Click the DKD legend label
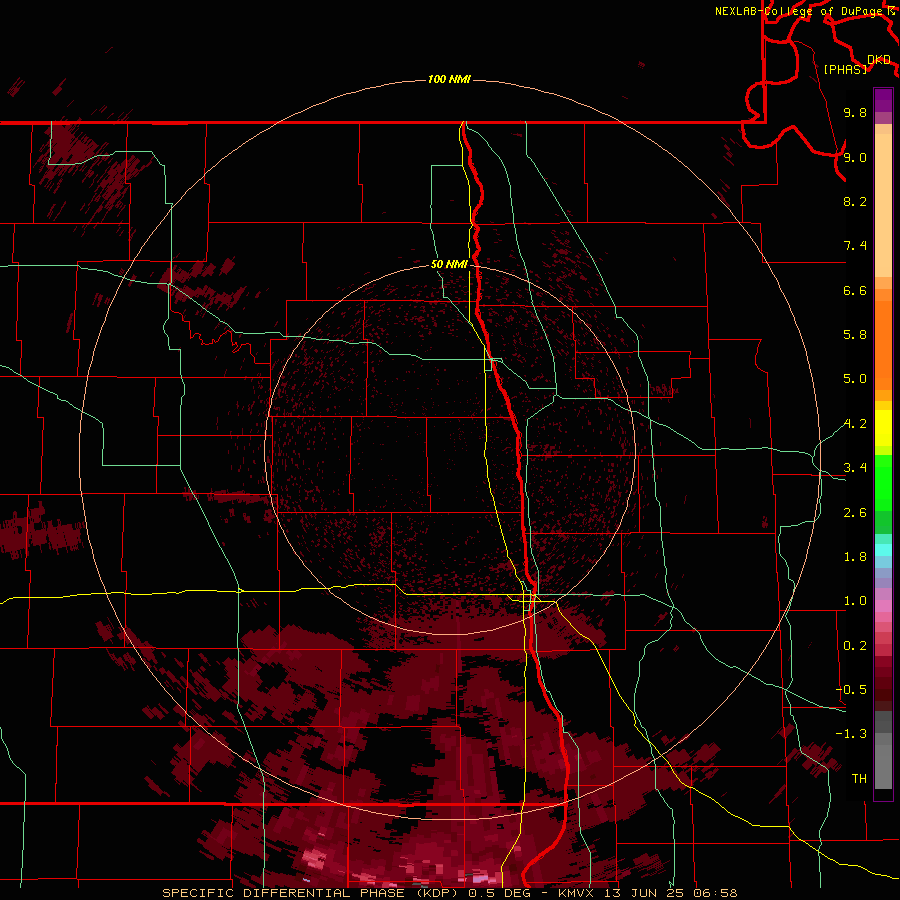This screenshot has width=900, height=900. (878, 59)
